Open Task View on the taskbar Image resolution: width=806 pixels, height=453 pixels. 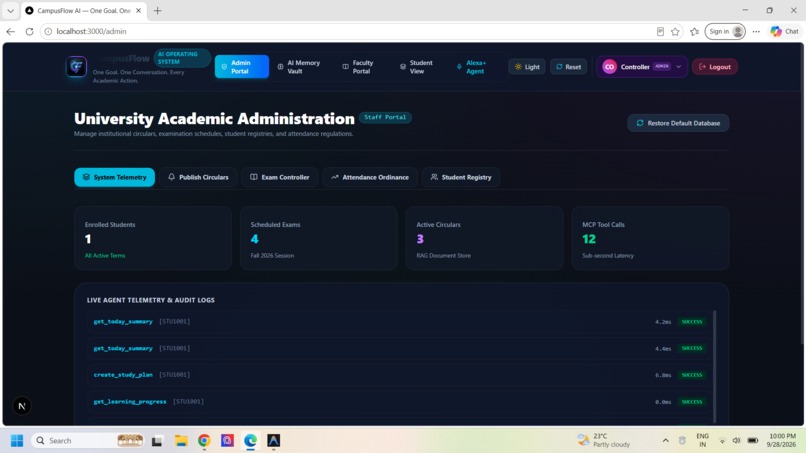pyautogui.click(x=157, y=441)
